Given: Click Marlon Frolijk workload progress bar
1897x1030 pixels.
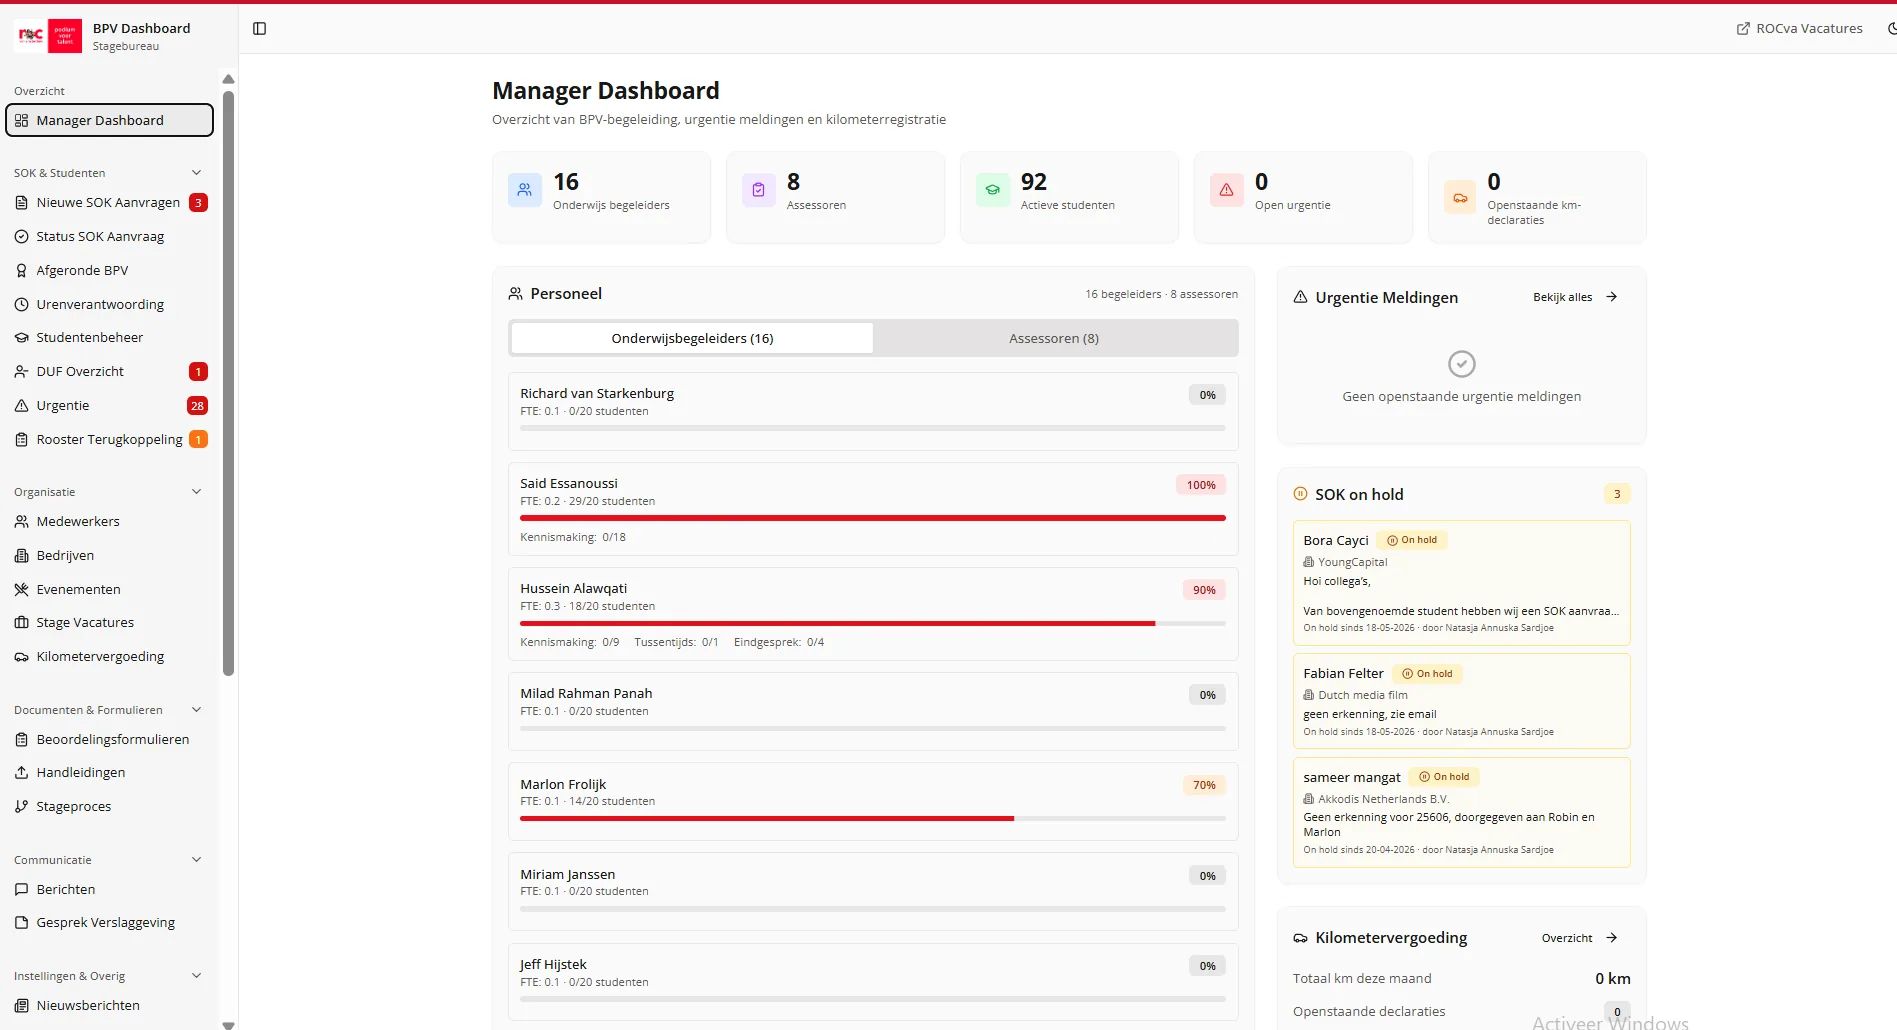Looking at the screenshot, I should [873, 818].
